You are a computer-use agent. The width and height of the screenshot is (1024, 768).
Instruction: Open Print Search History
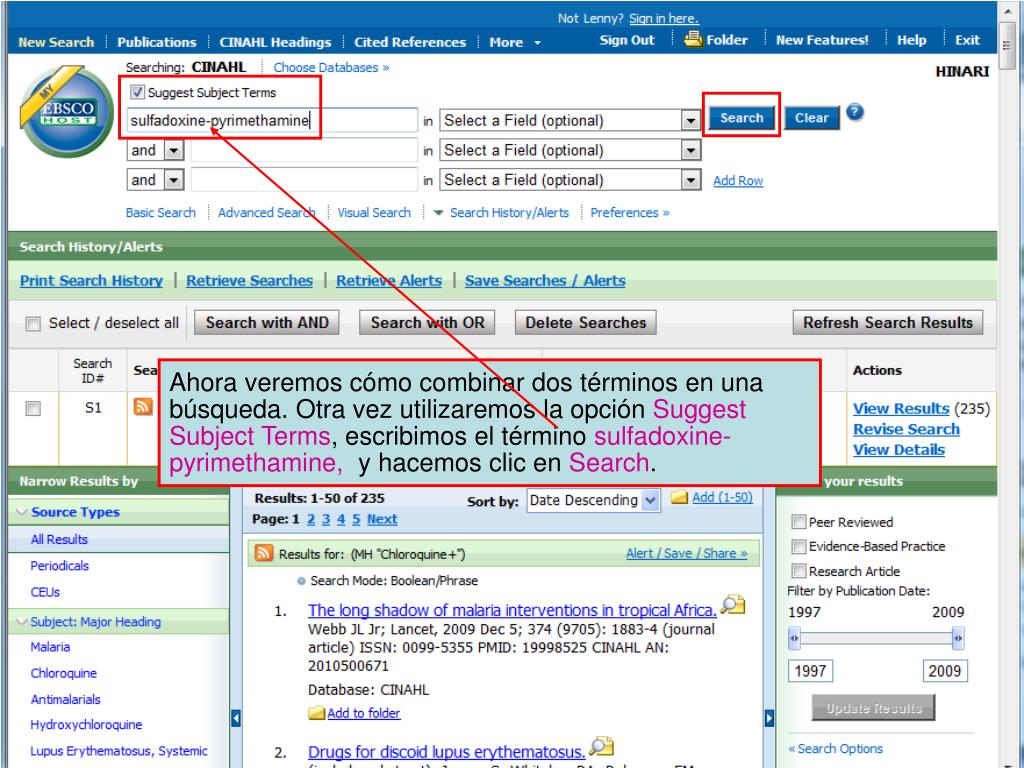click(91, 280)
